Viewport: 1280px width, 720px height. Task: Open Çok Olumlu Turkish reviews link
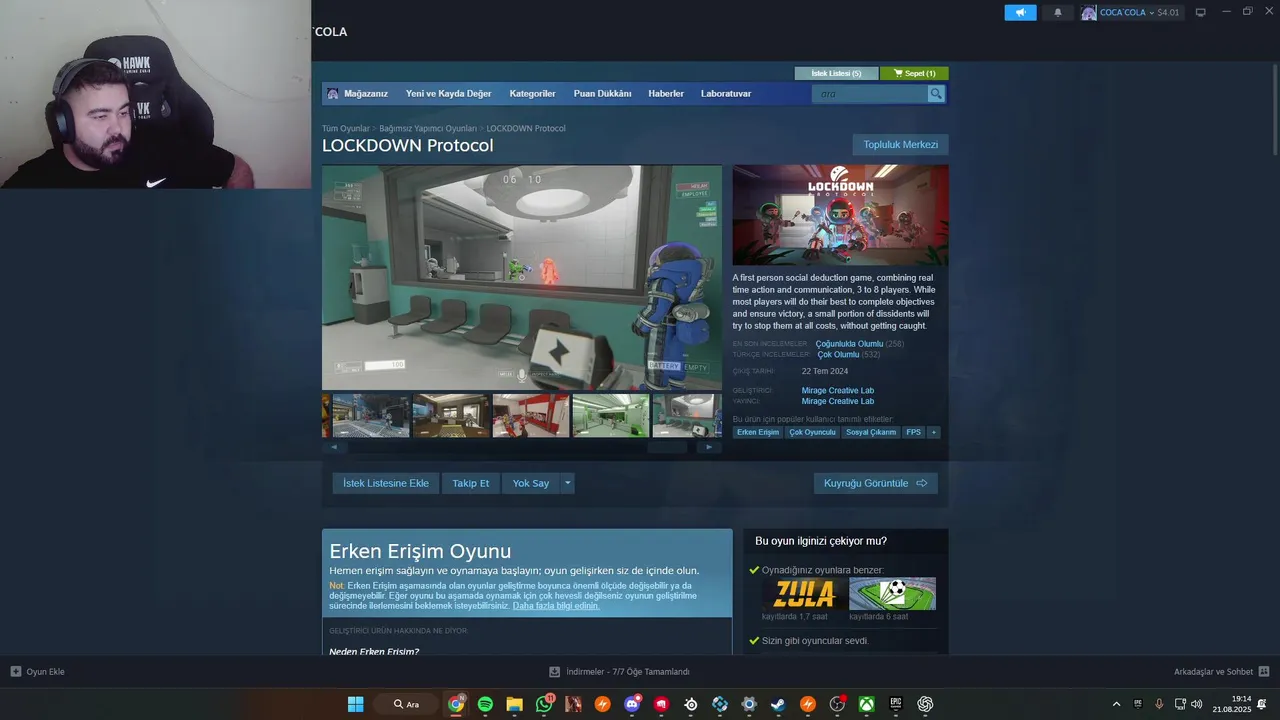coord(838,355)
